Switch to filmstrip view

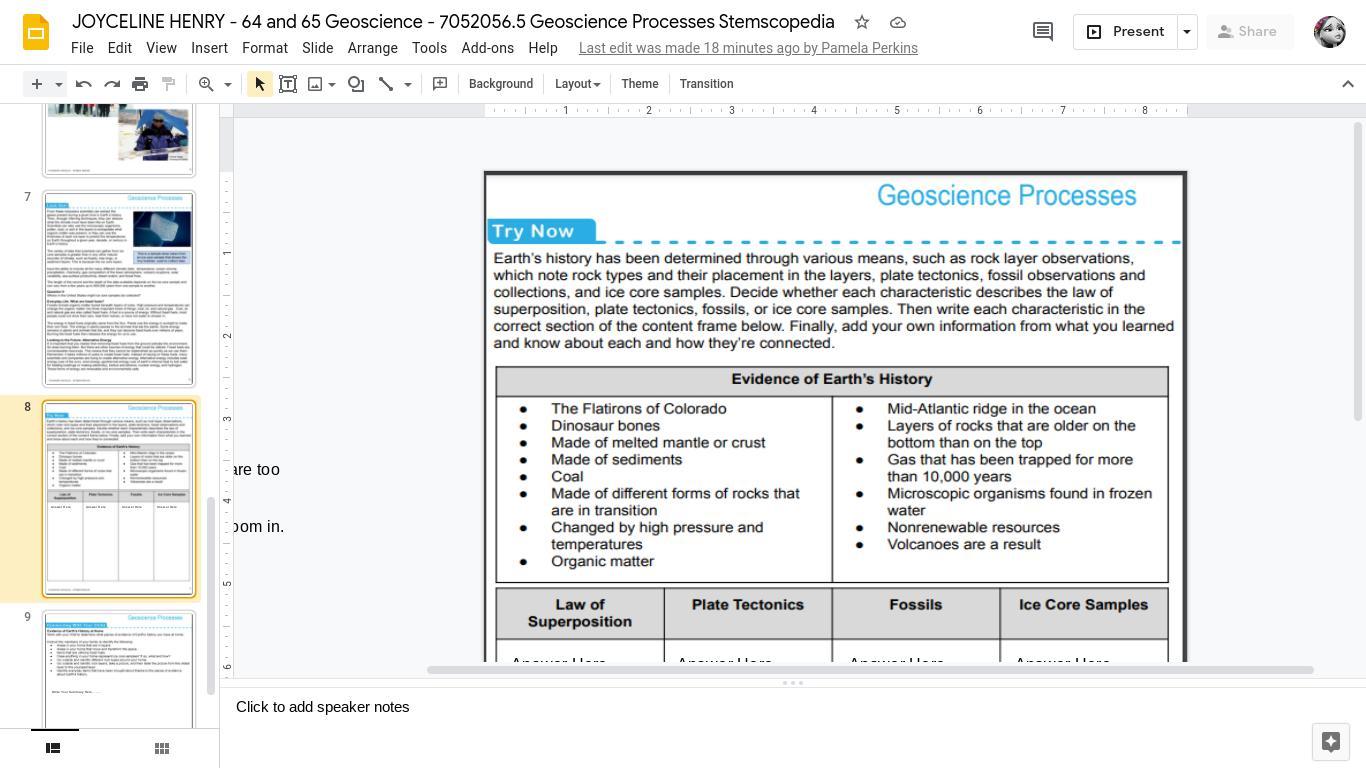click(x=54, y=748)
